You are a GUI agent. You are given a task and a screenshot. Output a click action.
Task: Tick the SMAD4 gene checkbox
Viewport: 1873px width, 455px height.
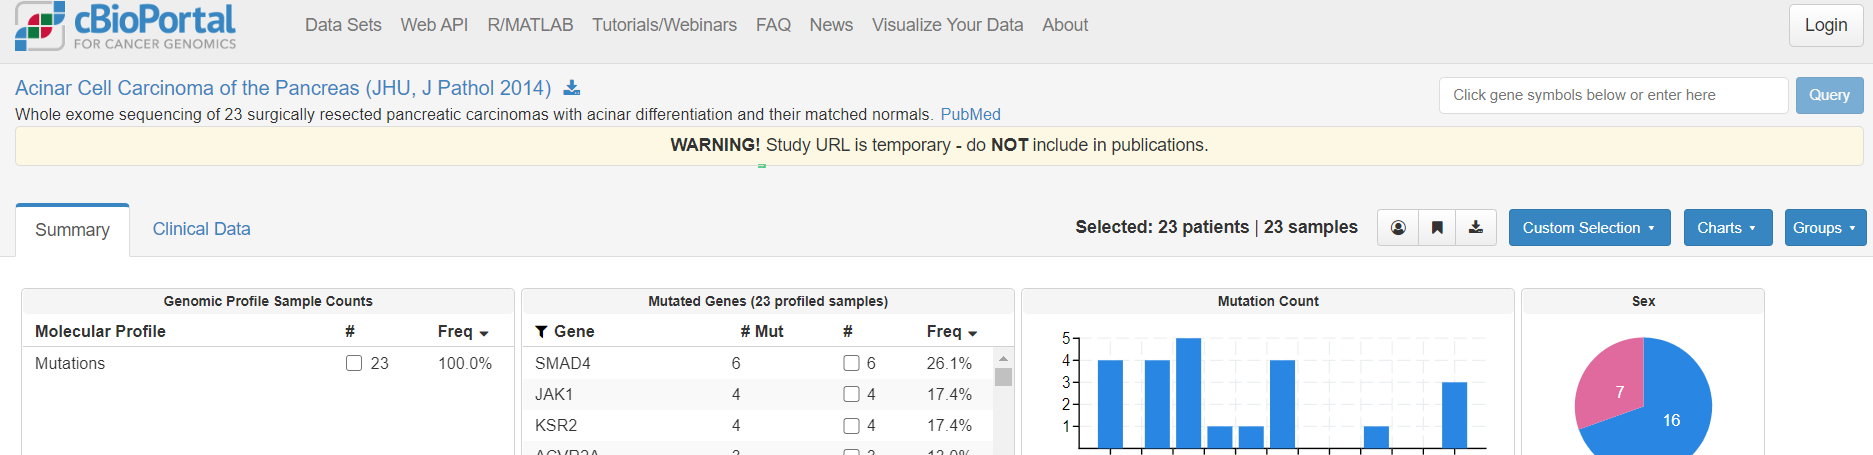(851, 363)
